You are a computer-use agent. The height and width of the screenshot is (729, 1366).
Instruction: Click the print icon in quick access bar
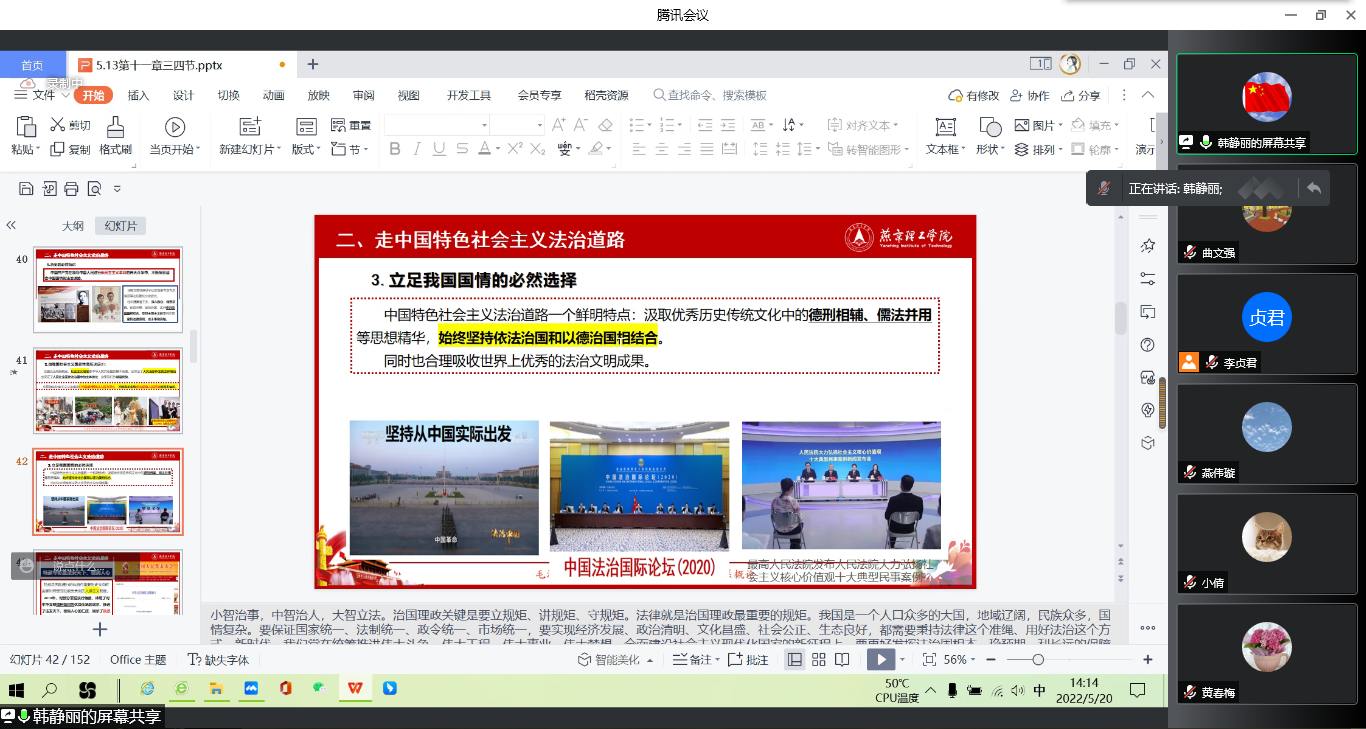click(x=71, y=189)
